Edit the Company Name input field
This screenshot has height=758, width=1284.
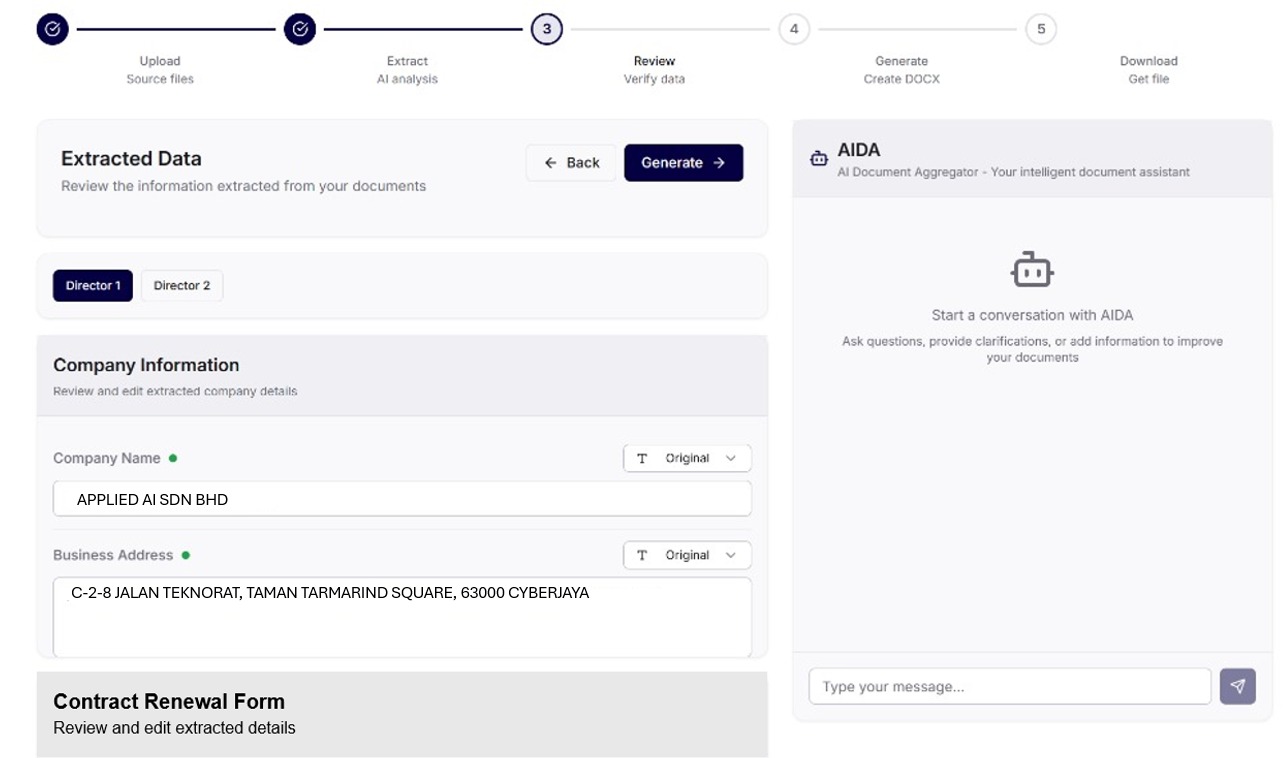pos(402,499)
